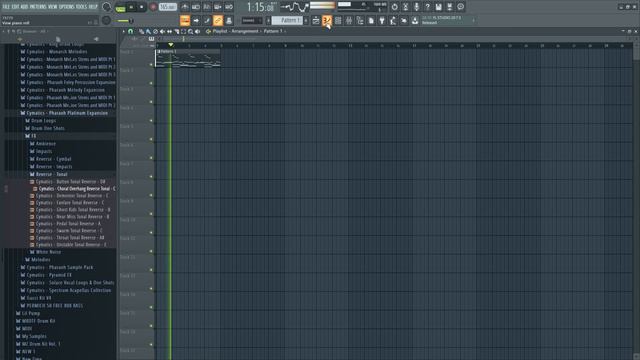
Task: Click the help question mark icon
Action: 427,7
